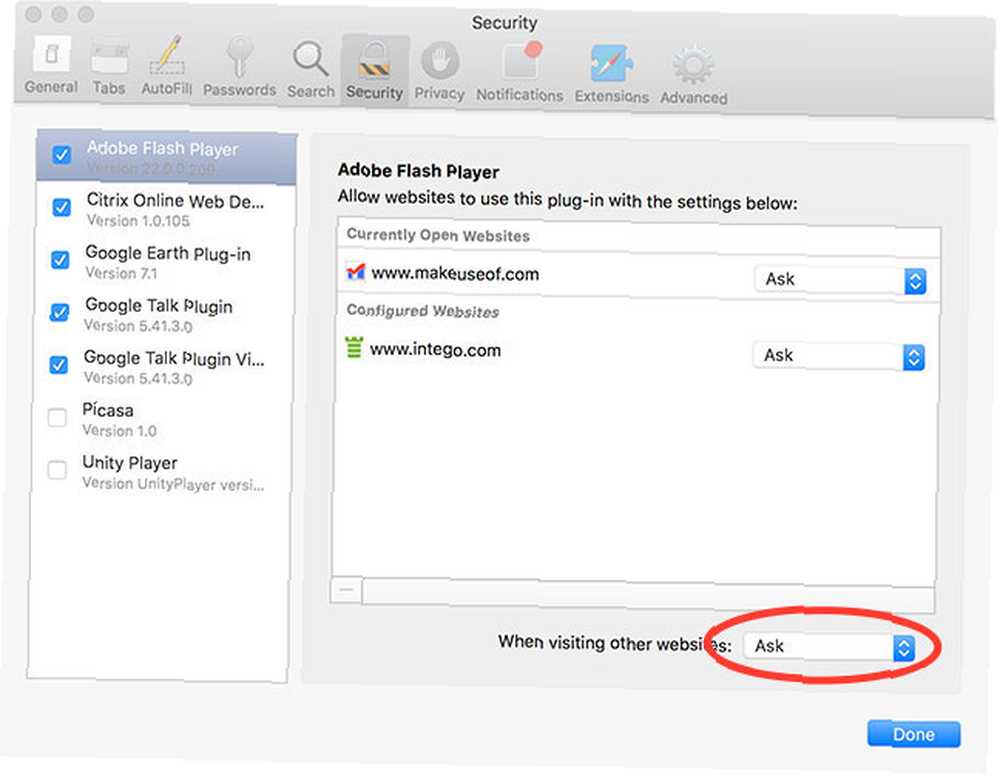1000x776 pixels.
Task: Click the makeuseof.com site favicon
Action: tap(355, 272)
